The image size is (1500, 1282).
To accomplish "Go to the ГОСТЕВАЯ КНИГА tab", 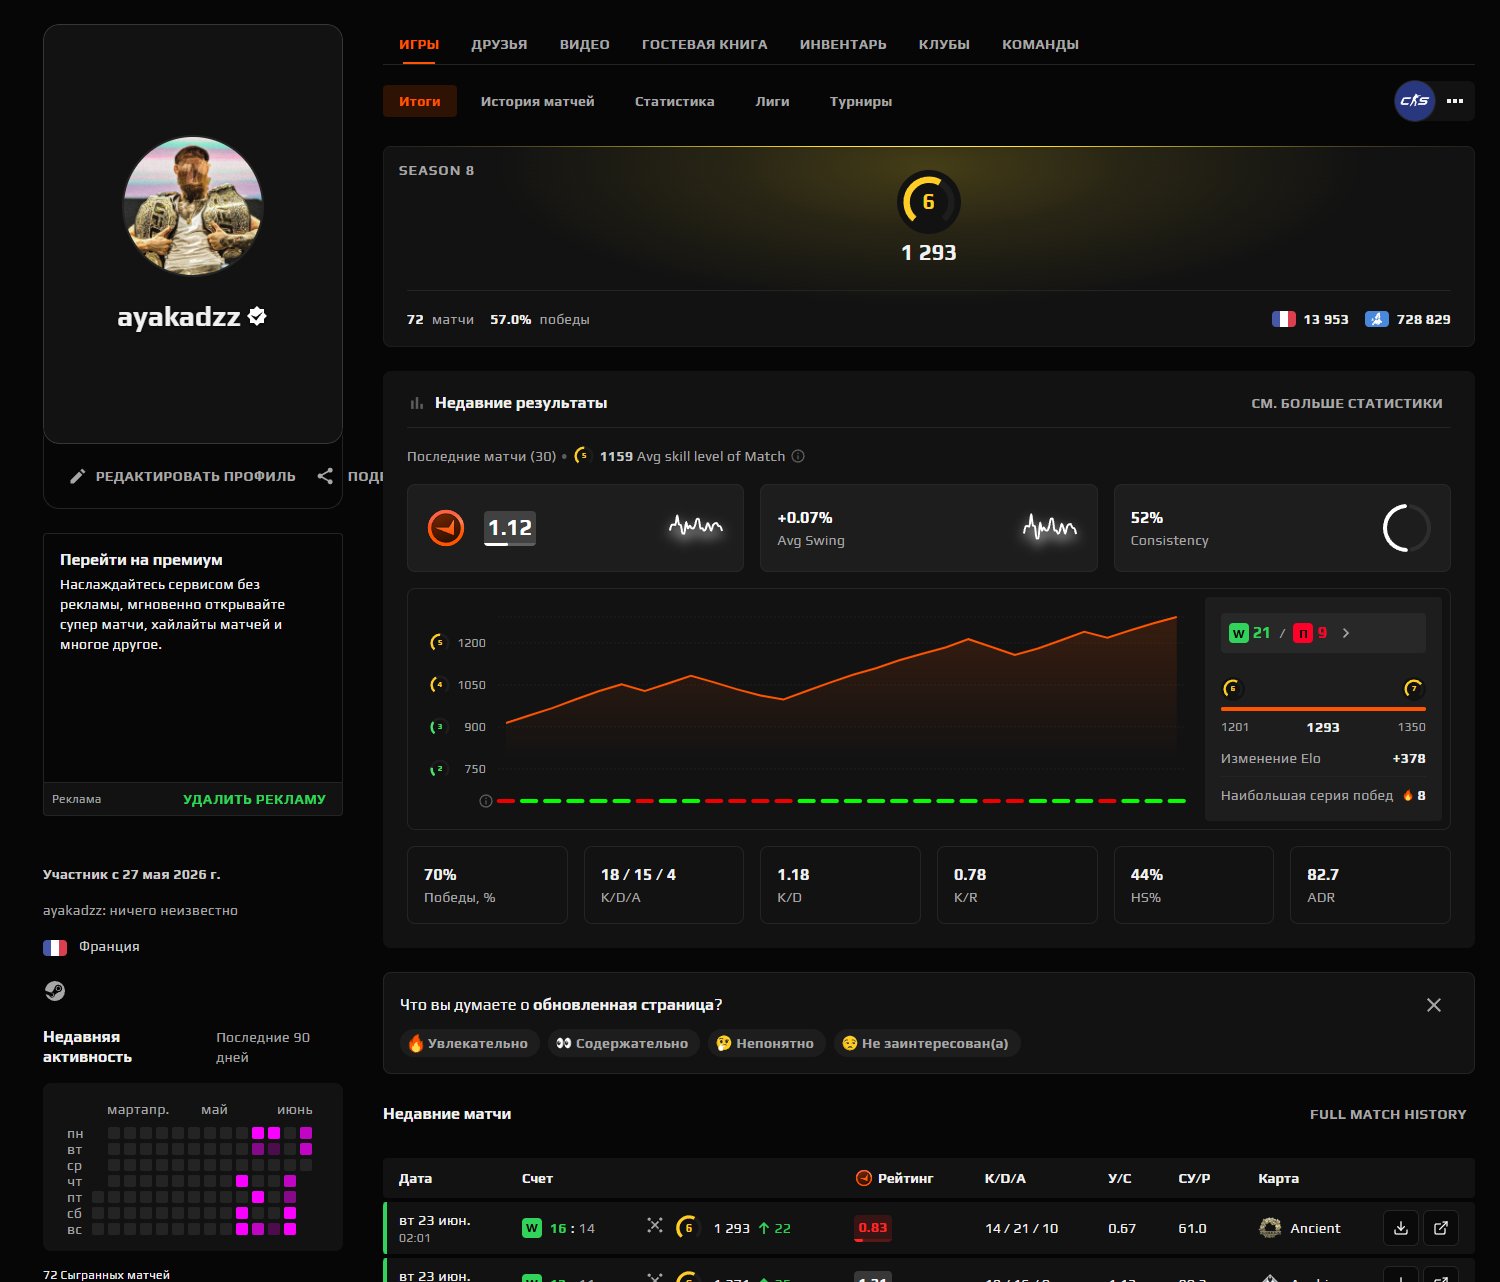I will [705, 44].
